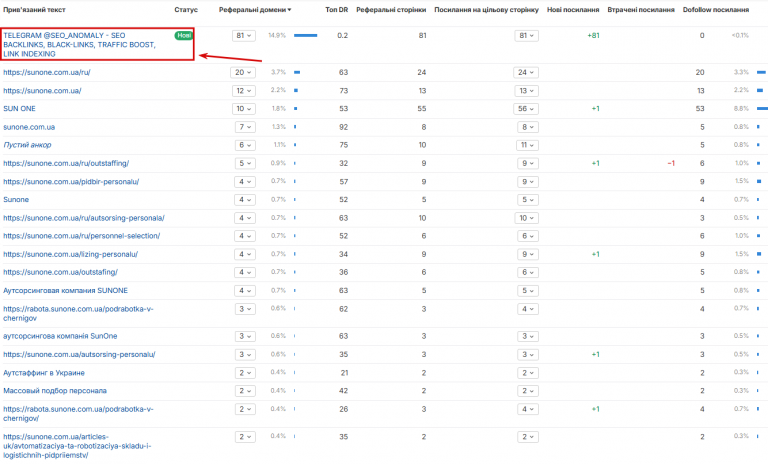The width and height of the screenshot is (768, 464).
Task: Expand target-page links dropdown showing 13
Action: [527, 91]
